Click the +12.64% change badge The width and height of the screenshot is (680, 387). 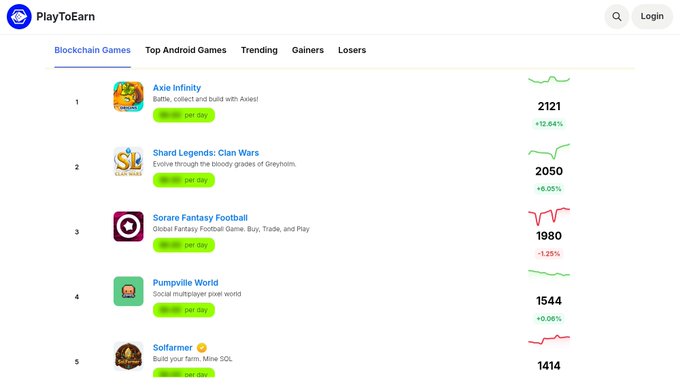[549, 124]
